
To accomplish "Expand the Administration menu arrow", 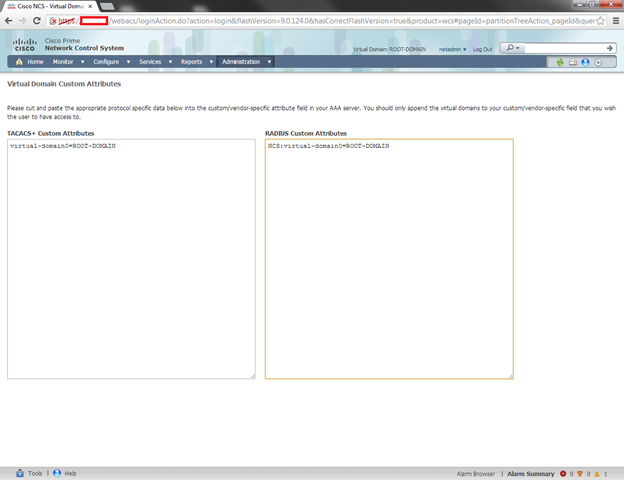I will click(x=269, y=62).
